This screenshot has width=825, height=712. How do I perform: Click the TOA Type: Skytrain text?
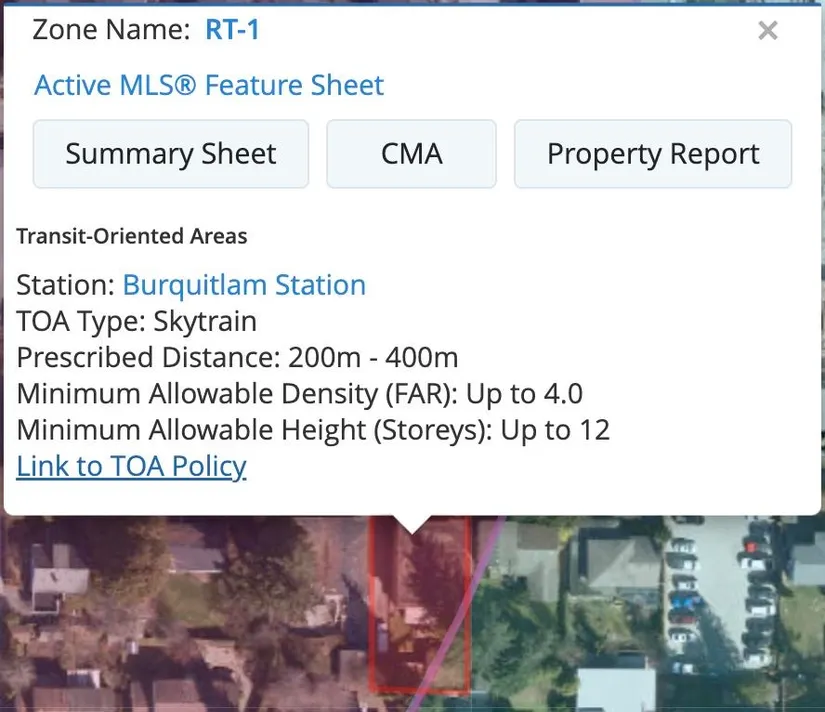(x=137, y=321)
